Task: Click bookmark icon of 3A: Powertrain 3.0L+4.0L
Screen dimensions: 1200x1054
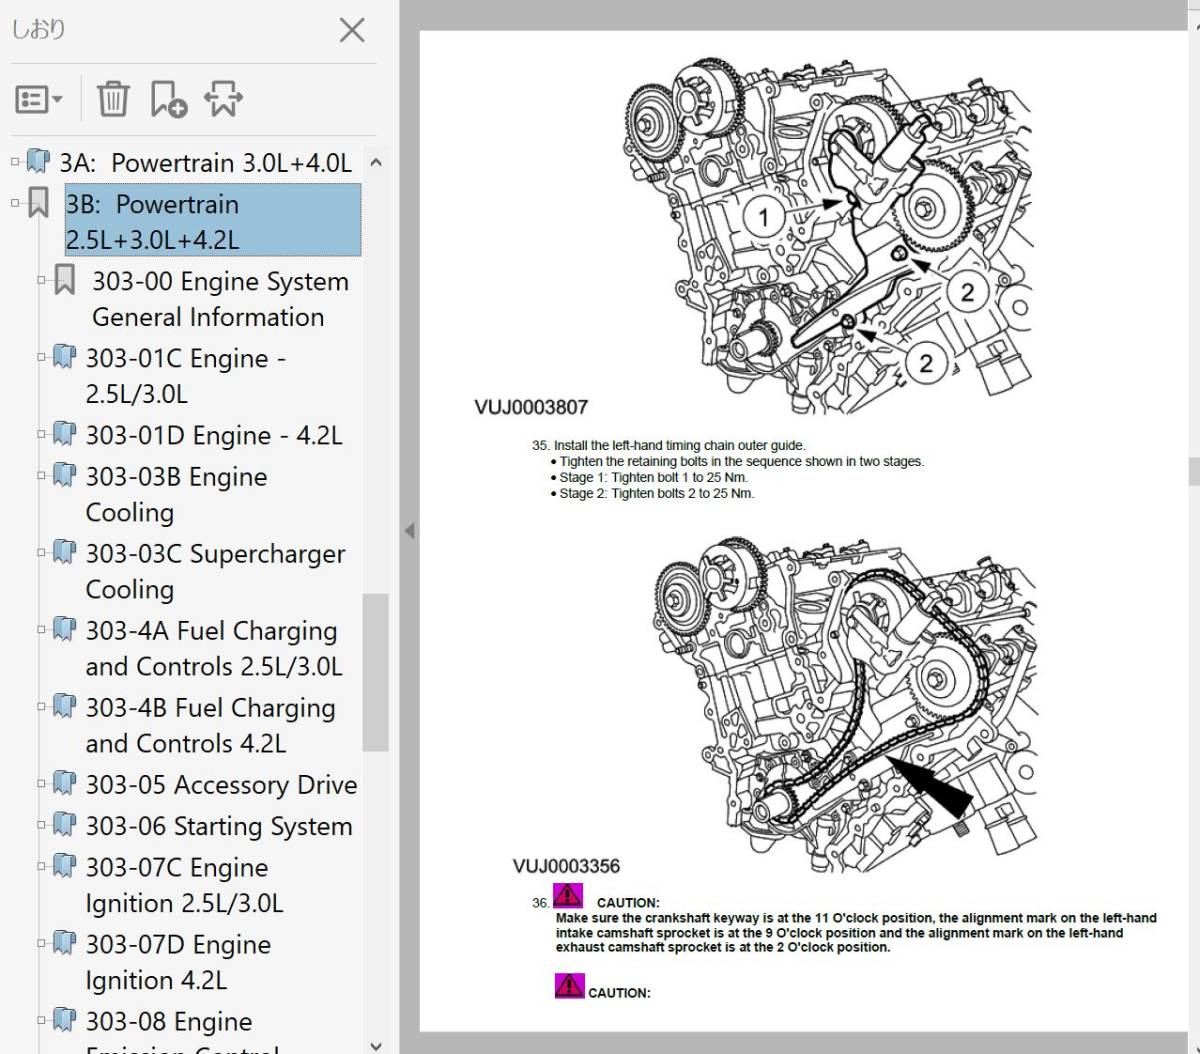Action: pos(38,161)
